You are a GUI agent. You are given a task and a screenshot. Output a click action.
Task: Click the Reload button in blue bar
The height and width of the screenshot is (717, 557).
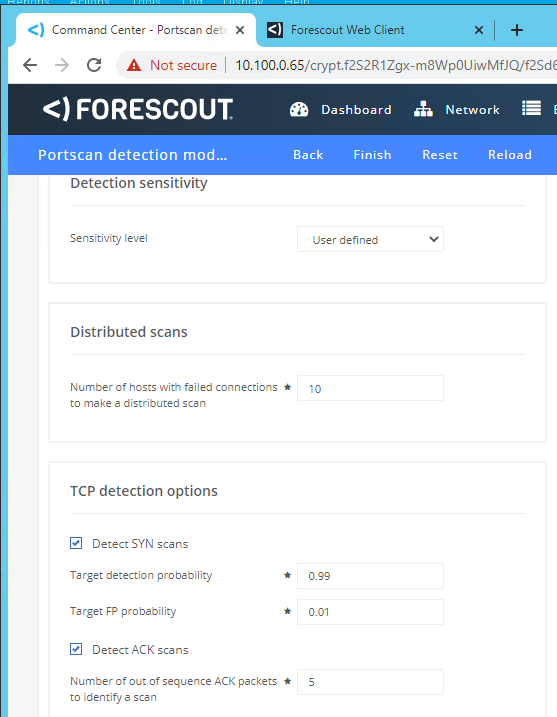tap(510, 155)
